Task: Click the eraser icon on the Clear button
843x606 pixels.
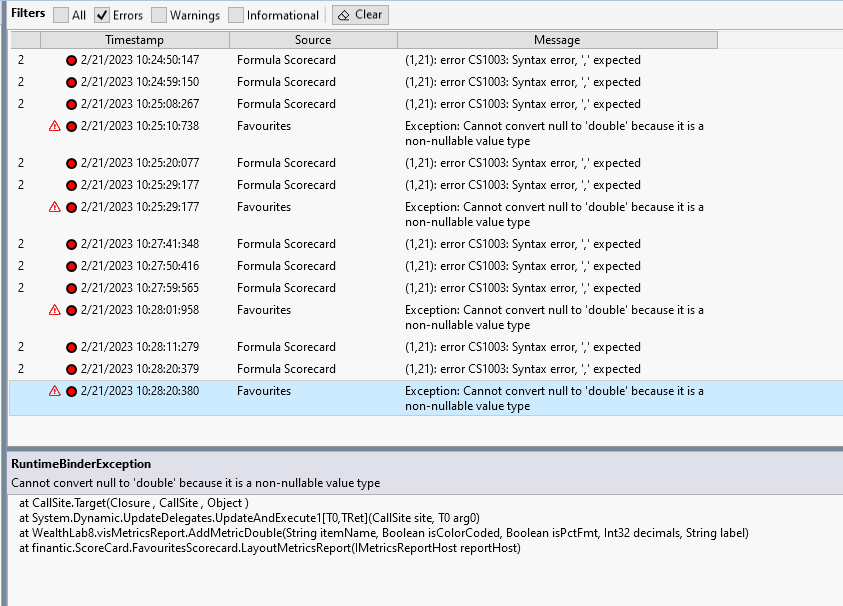Action: click(x=344, y=15)
